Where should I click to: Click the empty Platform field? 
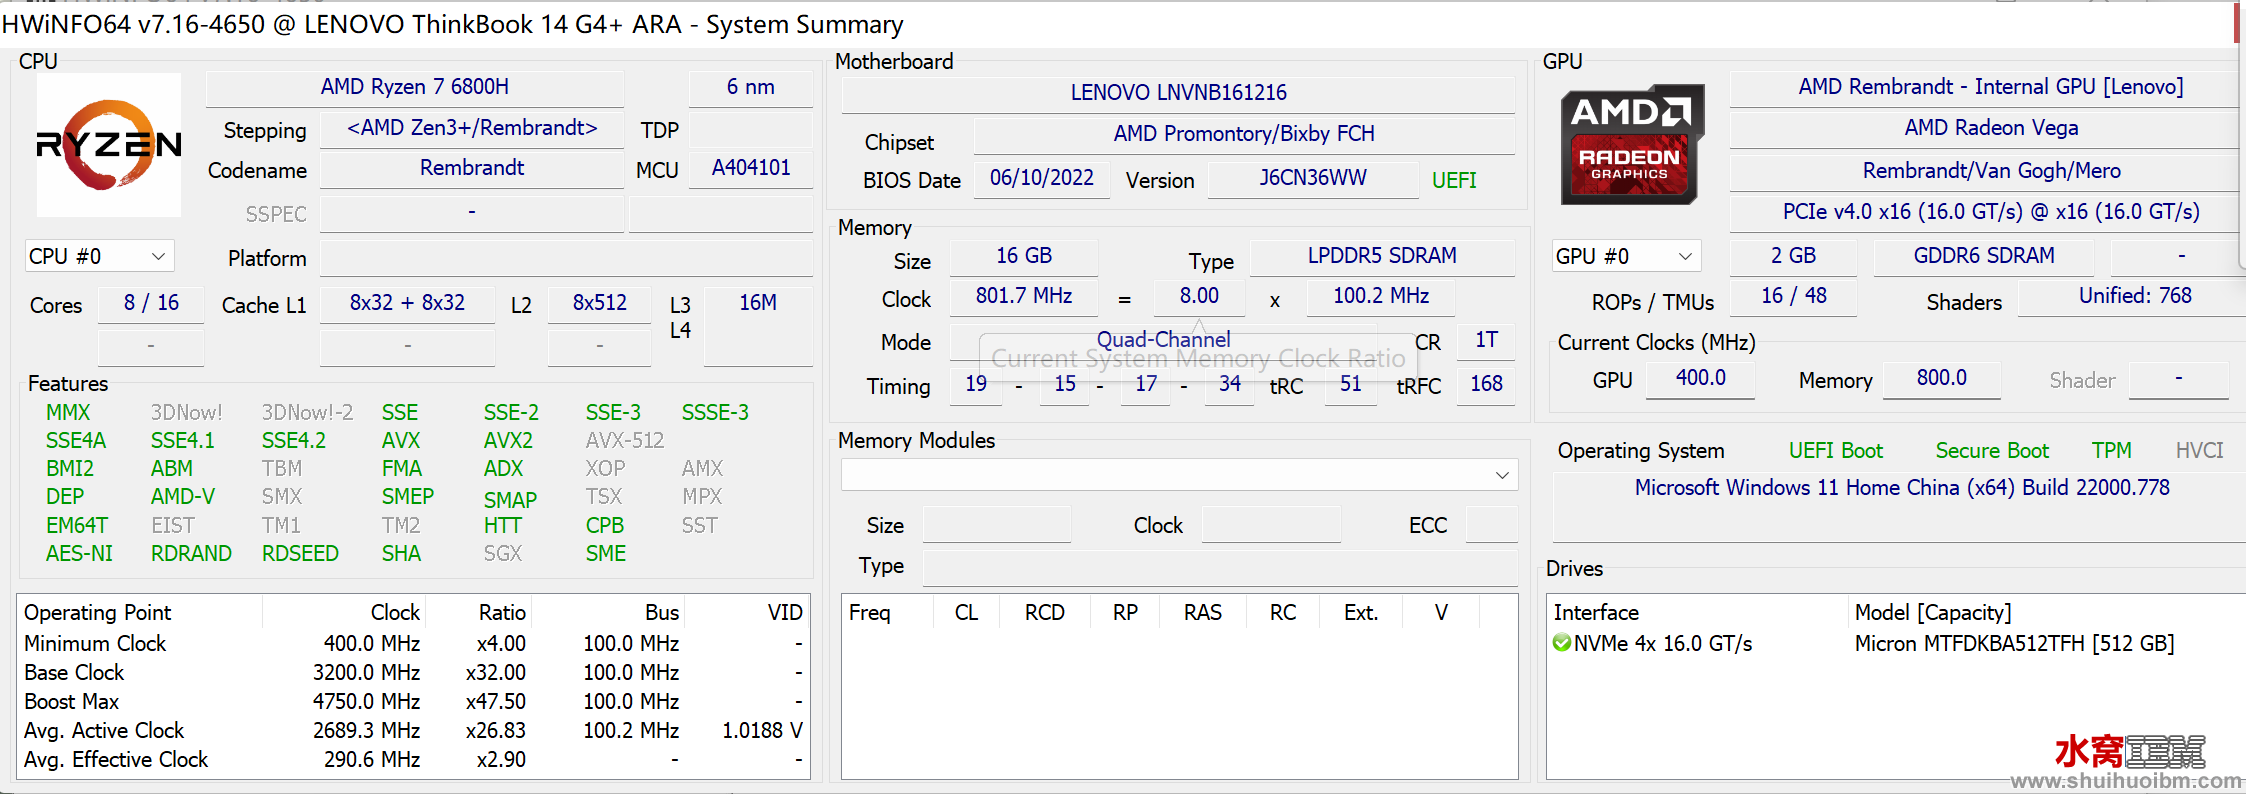tap(566, 258)
